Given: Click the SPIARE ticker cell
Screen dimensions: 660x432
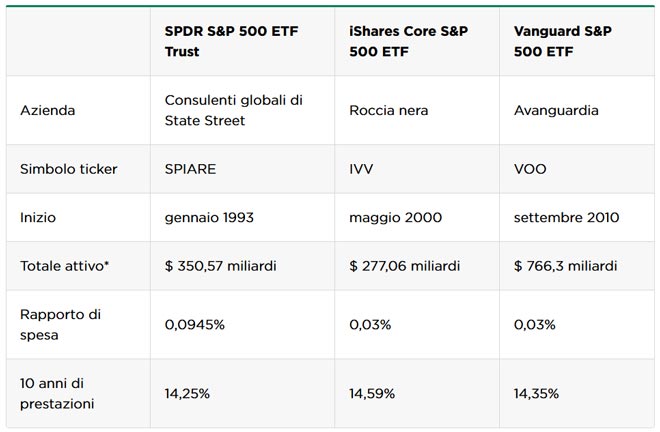Looking at the screenshot, I should [x=190, y=169].
